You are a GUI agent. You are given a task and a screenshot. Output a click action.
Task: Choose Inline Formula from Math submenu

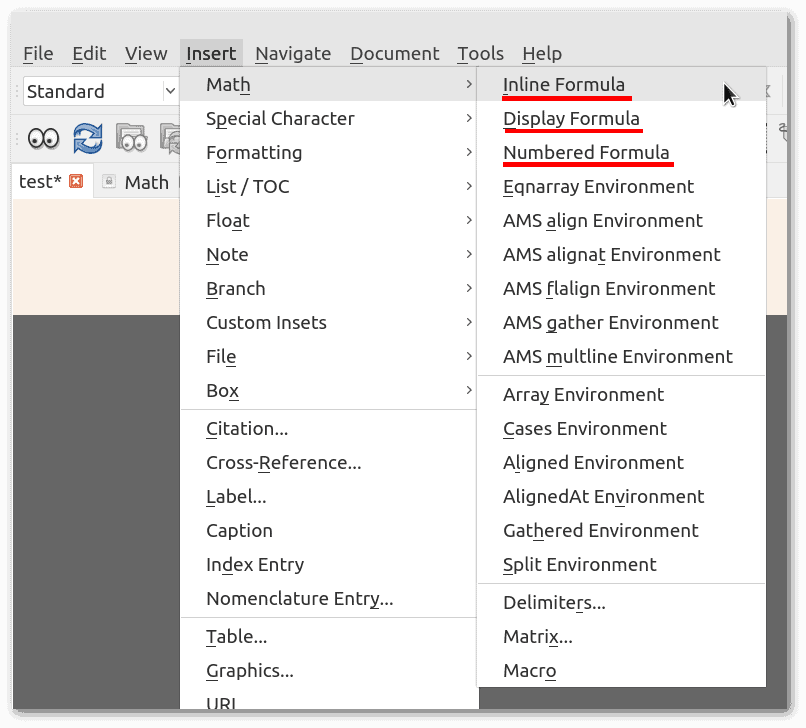564,85
